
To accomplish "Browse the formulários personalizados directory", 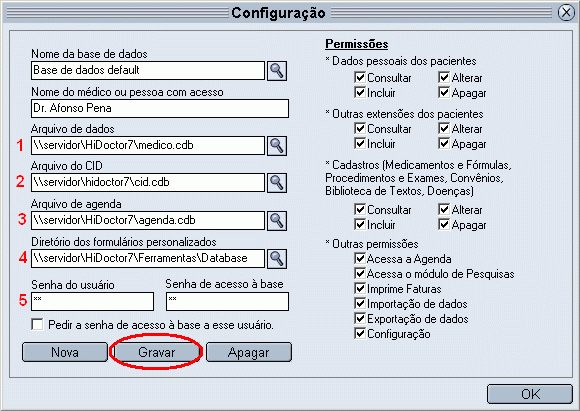I will 277,259.
